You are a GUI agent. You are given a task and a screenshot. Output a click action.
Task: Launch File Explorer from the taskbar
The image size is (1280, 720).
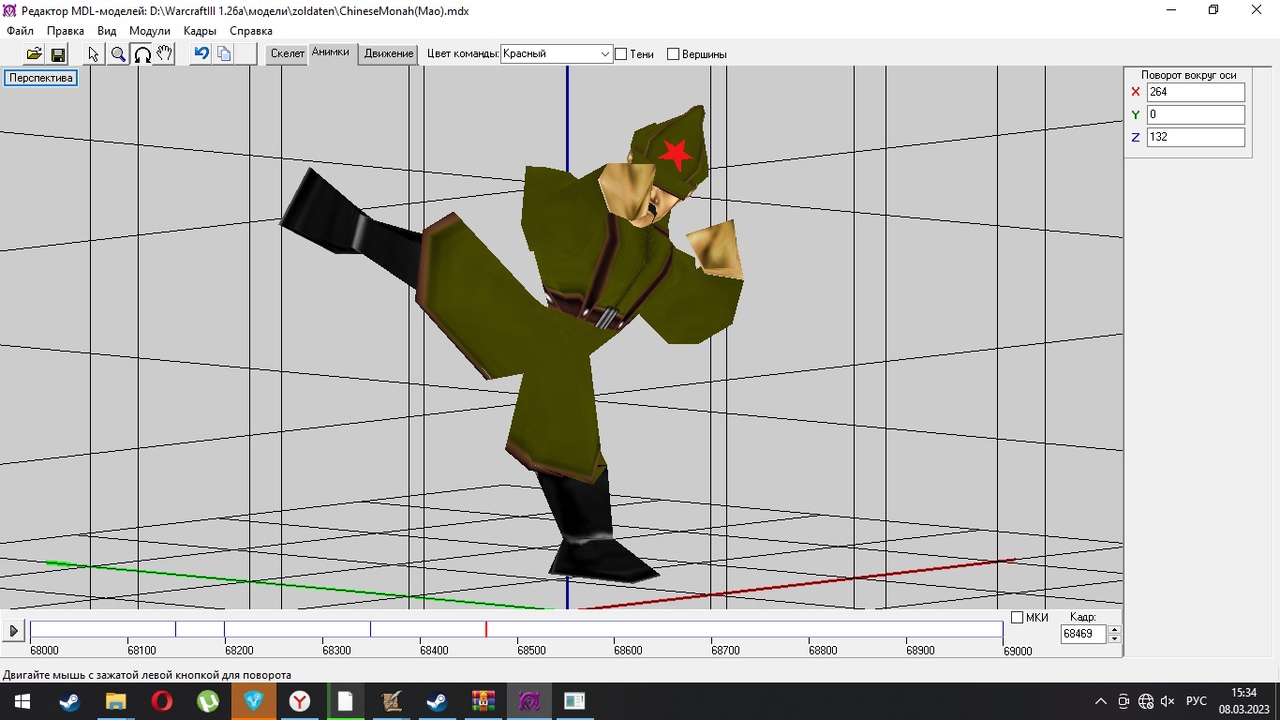coord(115,701)
